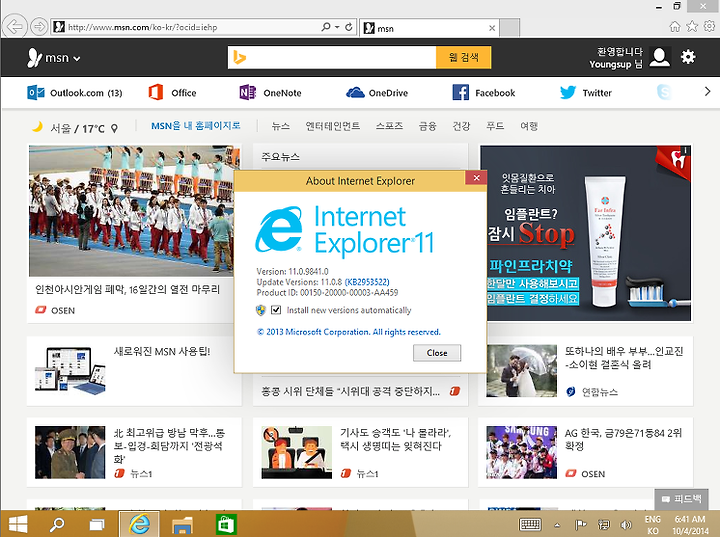Open taskbar Search magnifier
Image resolution: width=720 pixels, height=537 pixels.
click(57, 524)
